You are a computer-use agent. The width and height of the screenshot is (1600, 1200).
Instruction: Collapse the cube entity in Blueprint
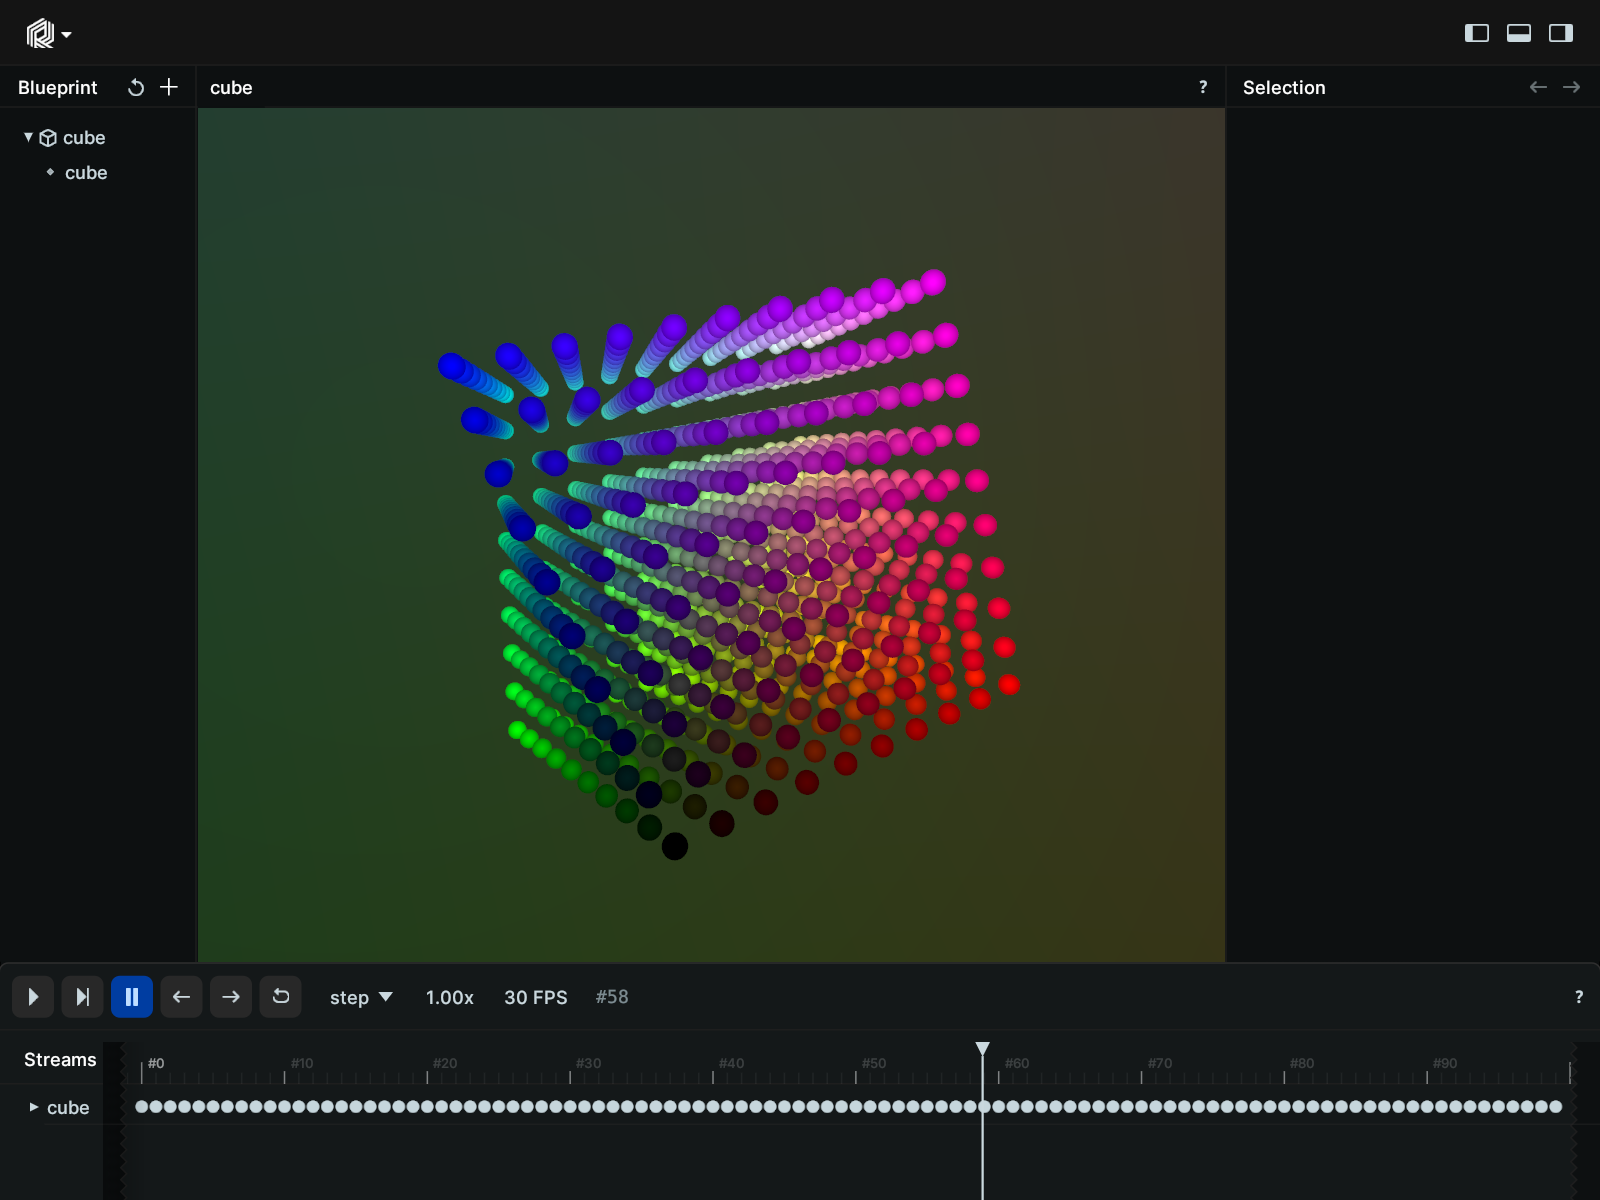click(28, 137)
